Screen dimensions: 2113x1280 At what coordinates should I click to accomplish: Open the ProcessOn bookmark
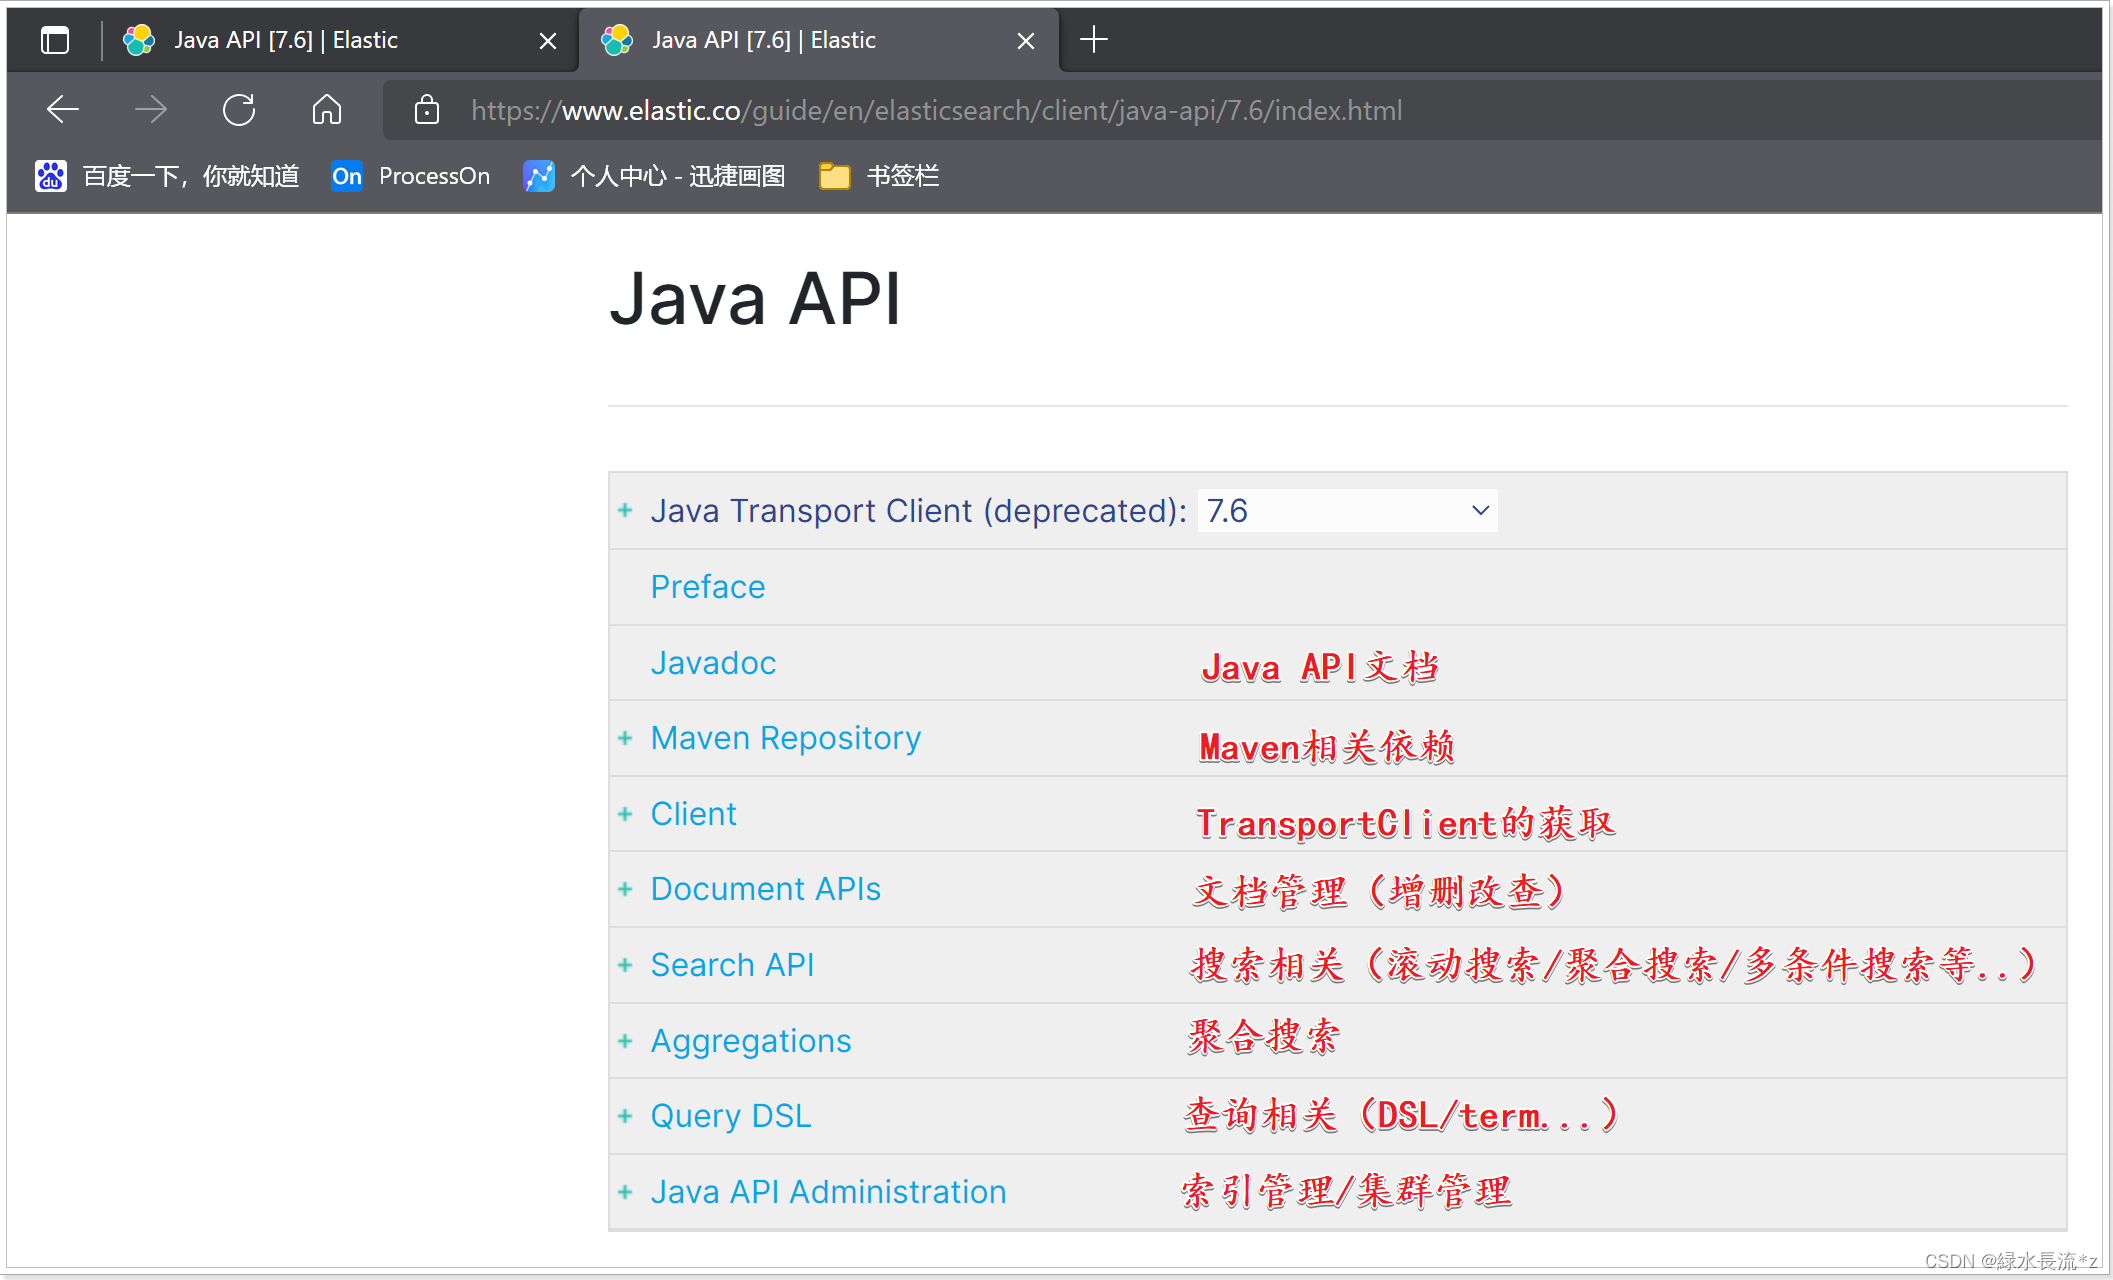click(411, 176)
